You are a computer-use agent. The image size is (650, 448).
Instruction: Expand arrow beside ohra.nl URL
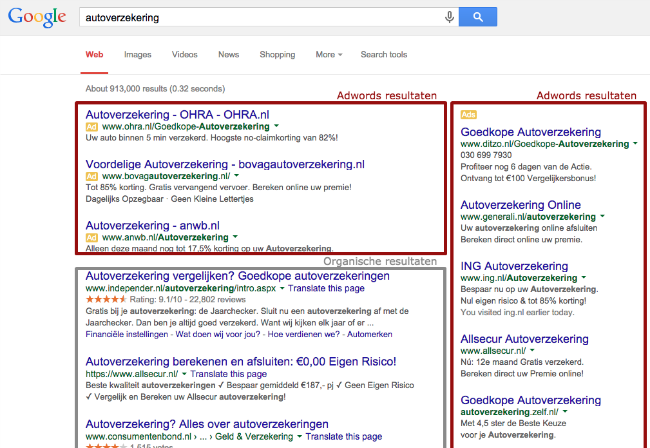[276, 126]
